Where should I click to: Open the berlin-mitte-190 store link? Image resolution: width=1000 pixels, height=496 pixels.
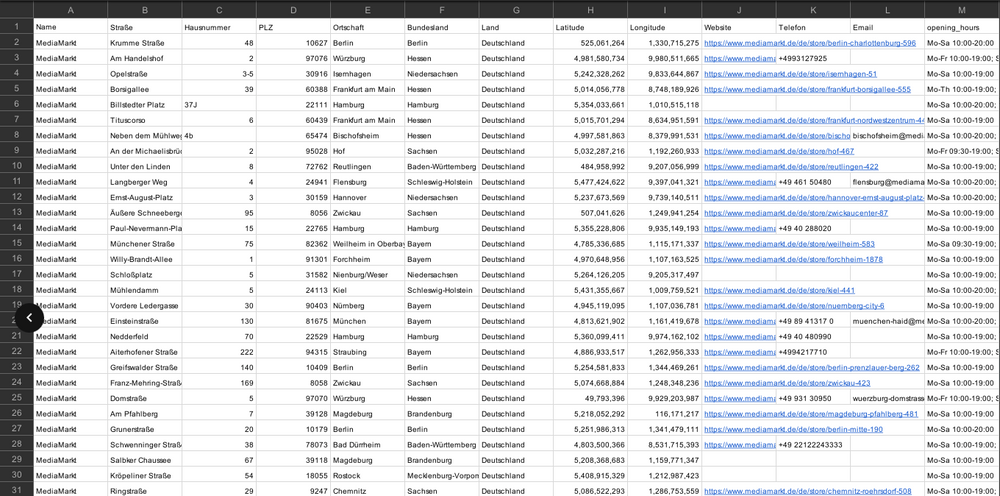[793, 429]
